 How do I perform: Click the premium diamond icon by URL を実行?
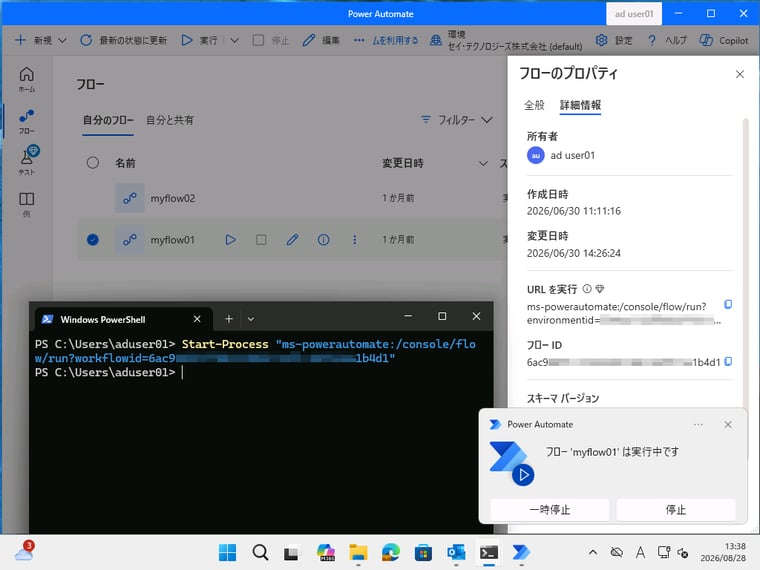(600, 289)
